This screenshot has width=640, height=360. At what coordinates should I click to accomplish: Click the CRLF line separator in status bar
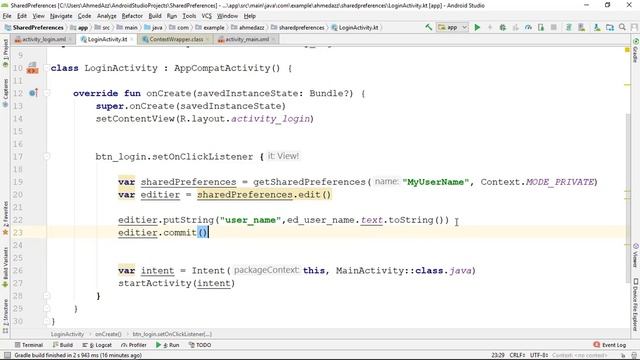tap(517, 356)
